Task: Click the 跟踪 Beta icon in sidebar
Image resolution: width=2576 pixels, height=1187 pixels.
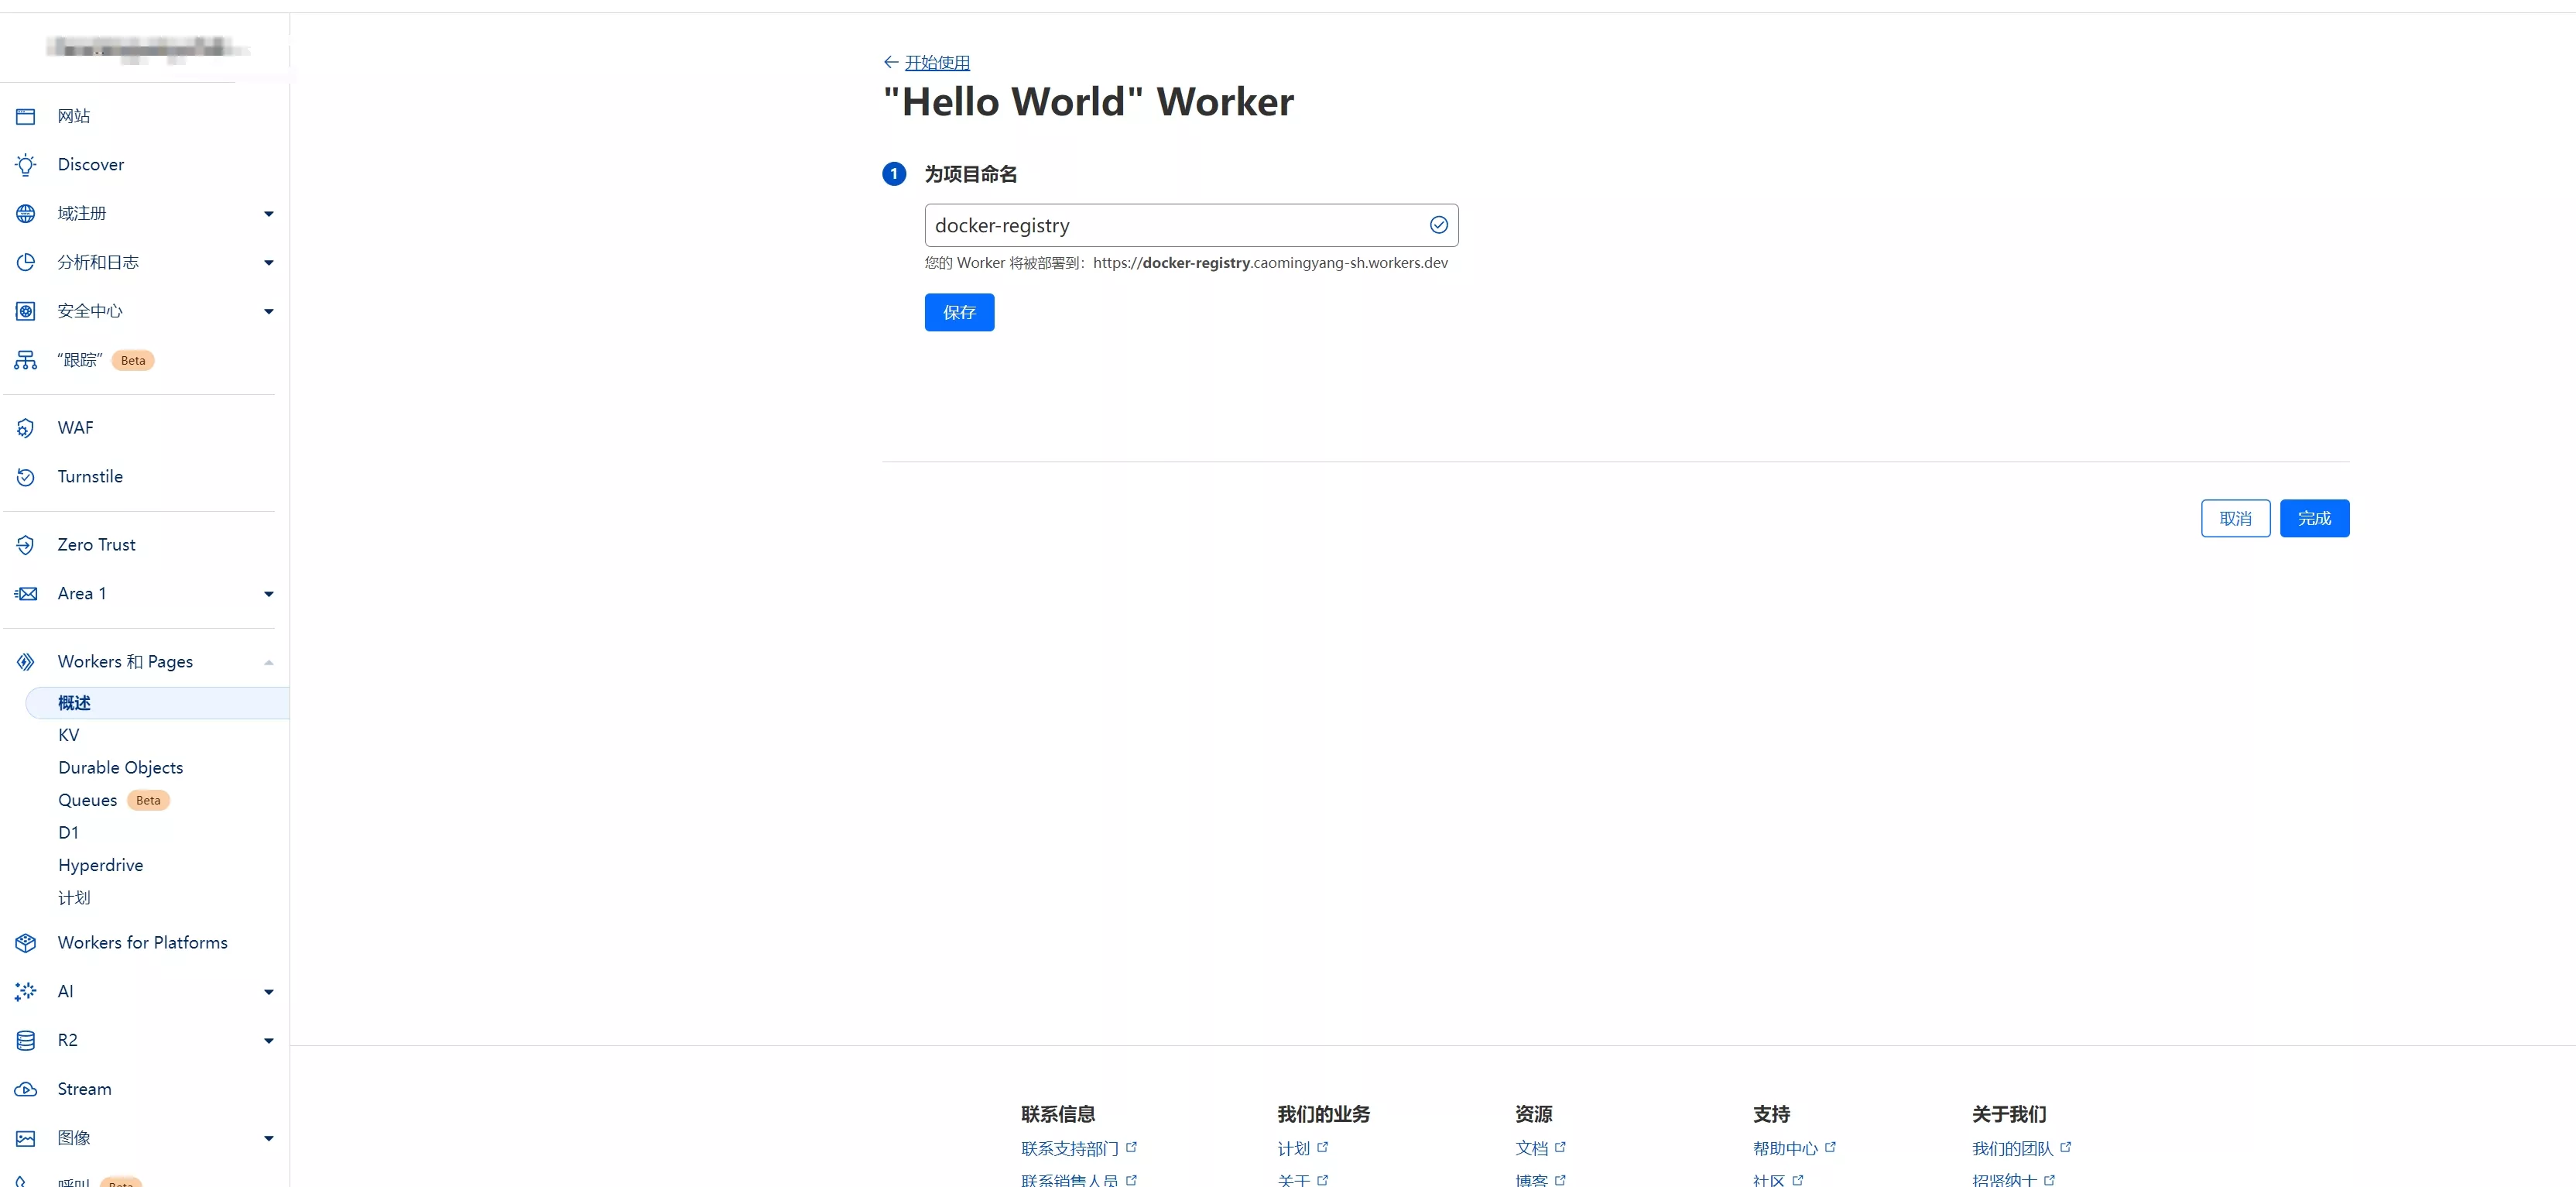Action: [x=25, y=359]
